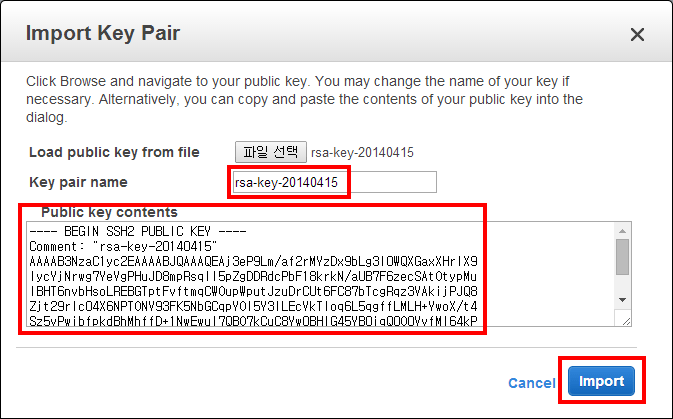Click the instruction paragraph about Browse
673x419 pixels.
tap(300, 99)
